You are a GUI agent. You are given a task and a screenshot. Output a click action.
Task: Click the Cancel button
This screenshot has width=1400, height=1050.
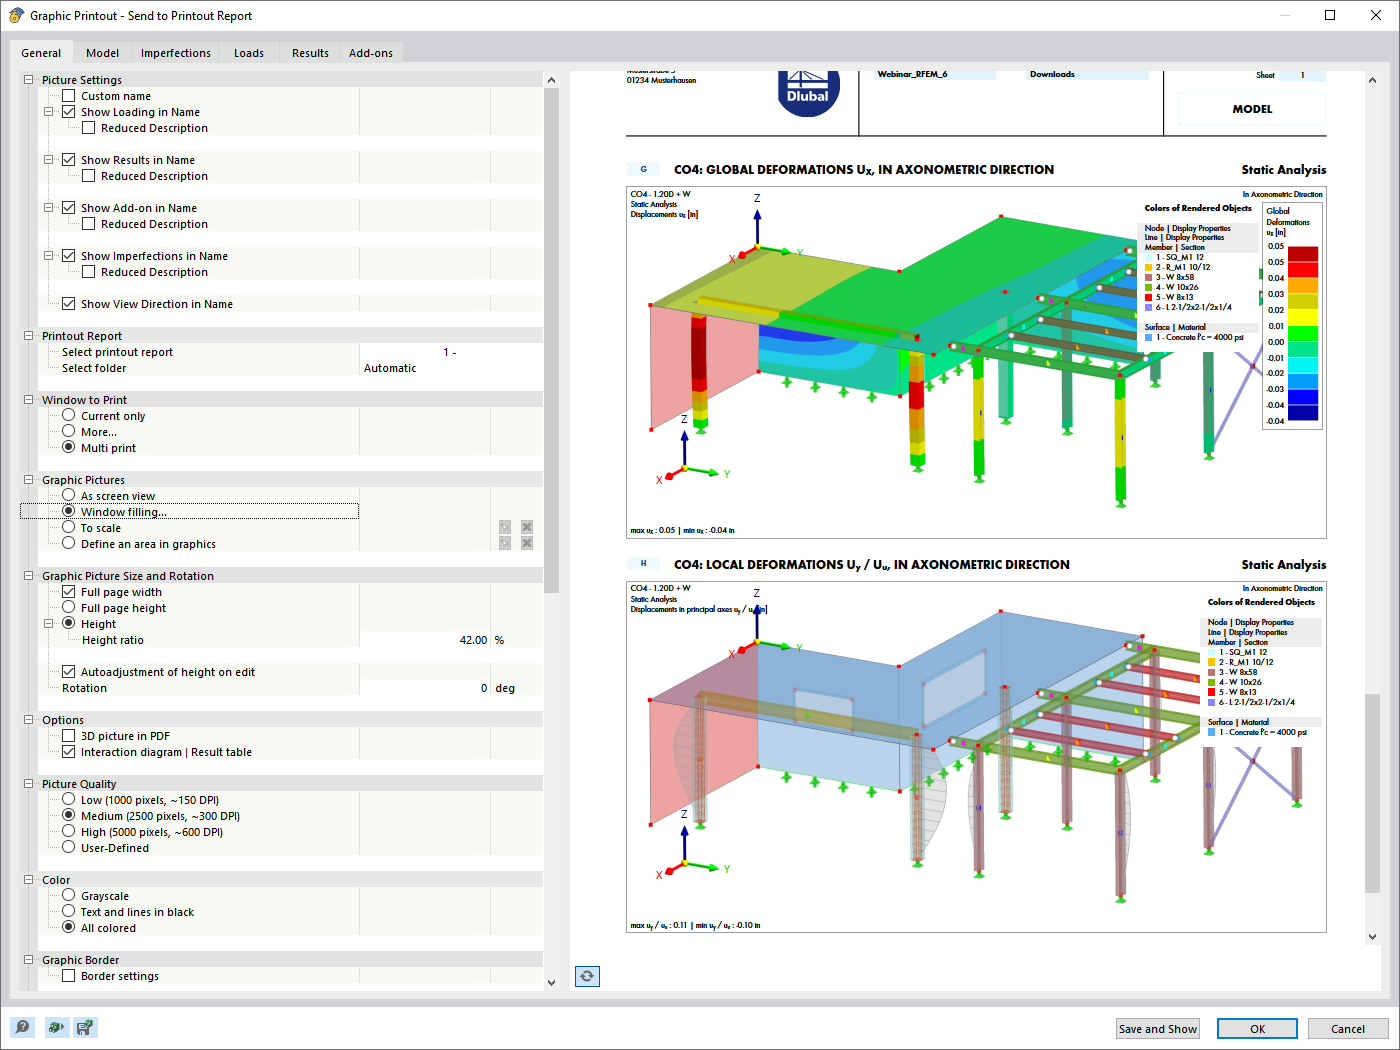[1348, 1029]
